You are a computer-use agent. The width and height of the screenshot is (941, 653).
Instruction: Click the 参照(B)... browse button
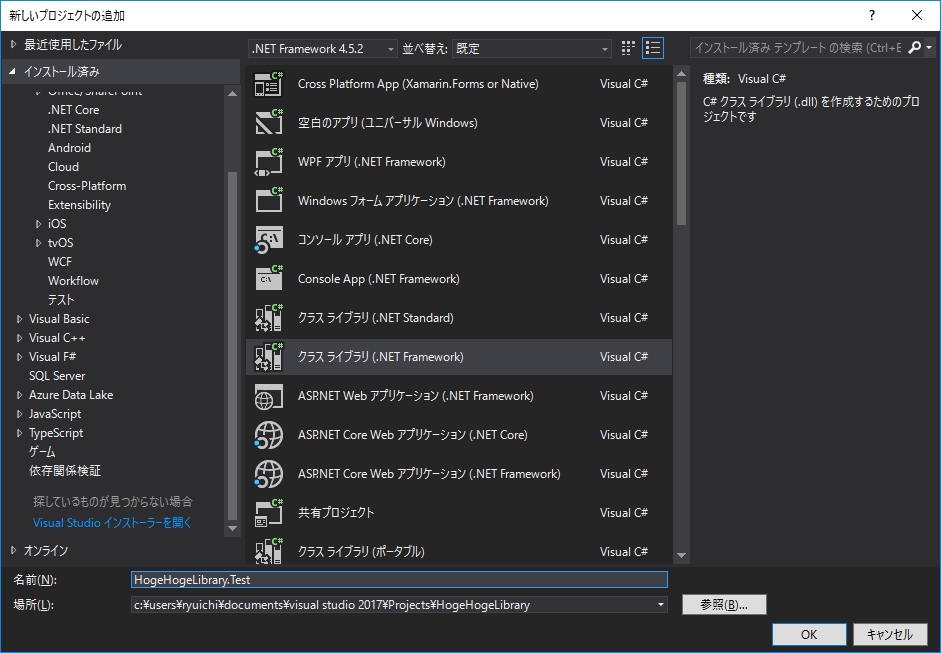724,604
